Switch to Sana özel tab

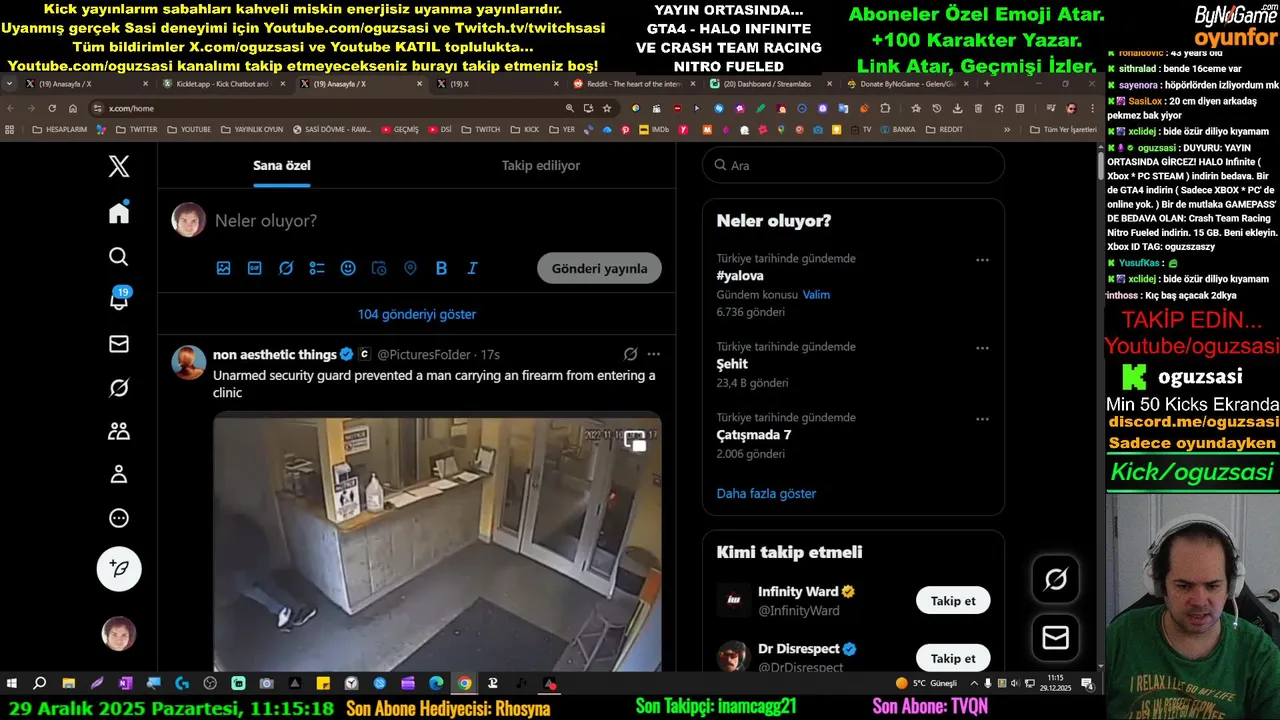click(x=282, y=165)
